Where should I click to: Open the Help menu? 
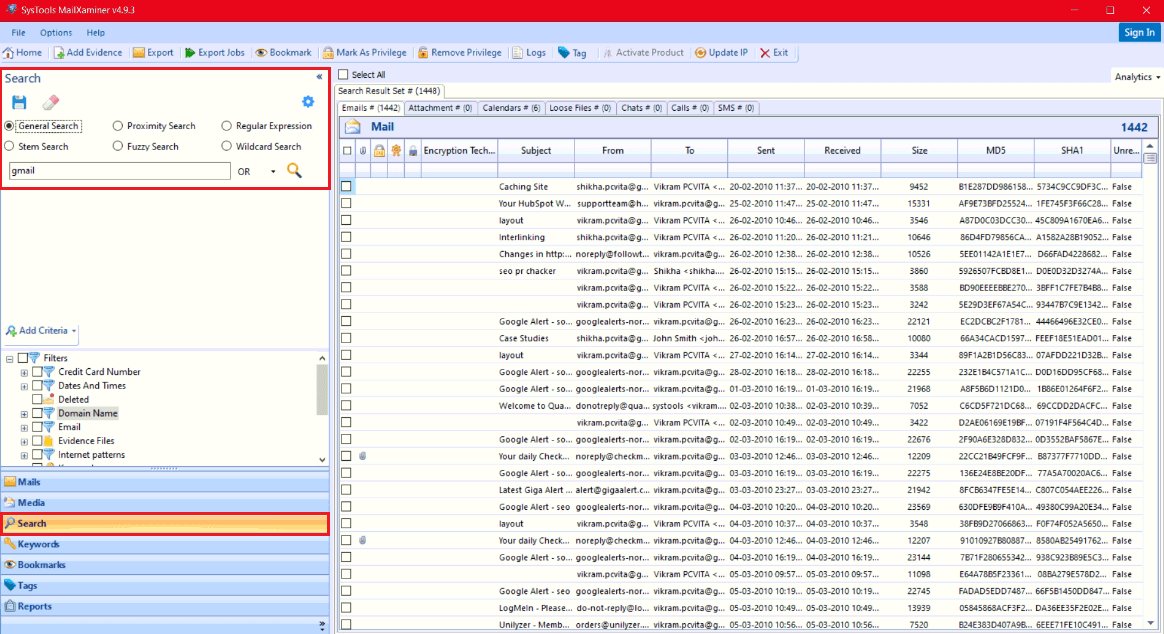click(x=96, y=33)
